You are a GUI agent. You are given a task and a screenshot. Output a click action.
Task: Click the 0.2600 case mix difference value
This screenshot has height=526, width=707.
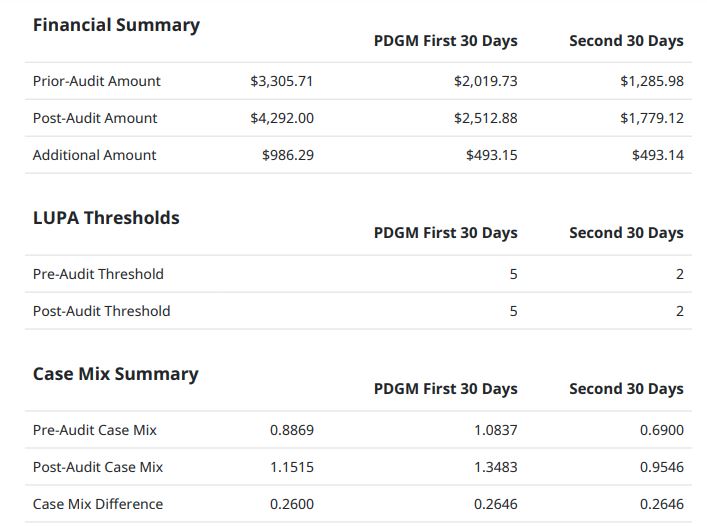pyautogui.click(x=292, y=504)
